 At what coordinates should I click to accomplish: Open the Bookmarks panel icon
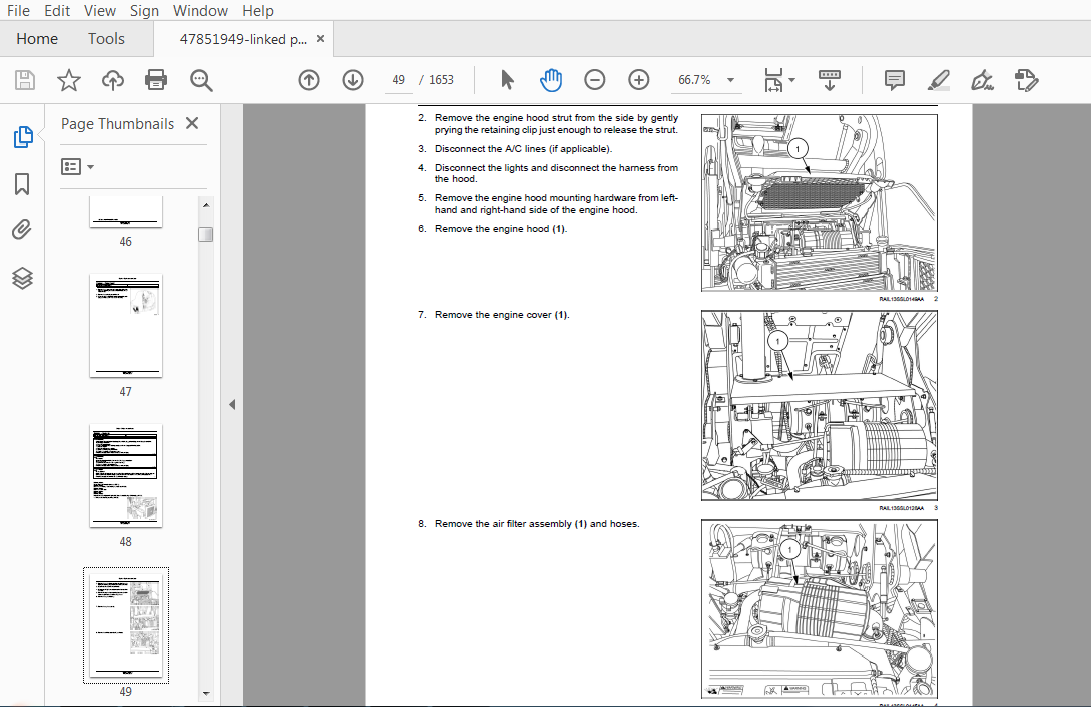click(x=22, y=184)
